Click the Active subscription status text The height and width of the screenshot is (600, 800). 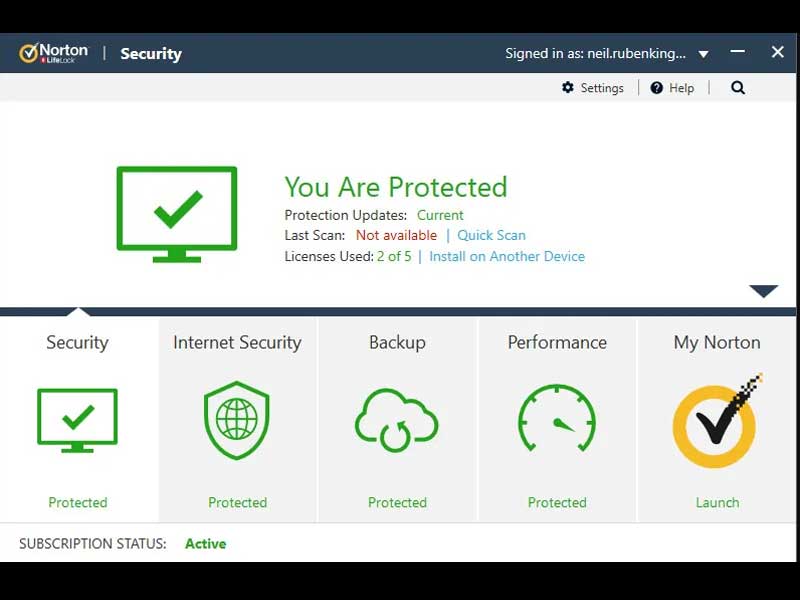point(205,544)
